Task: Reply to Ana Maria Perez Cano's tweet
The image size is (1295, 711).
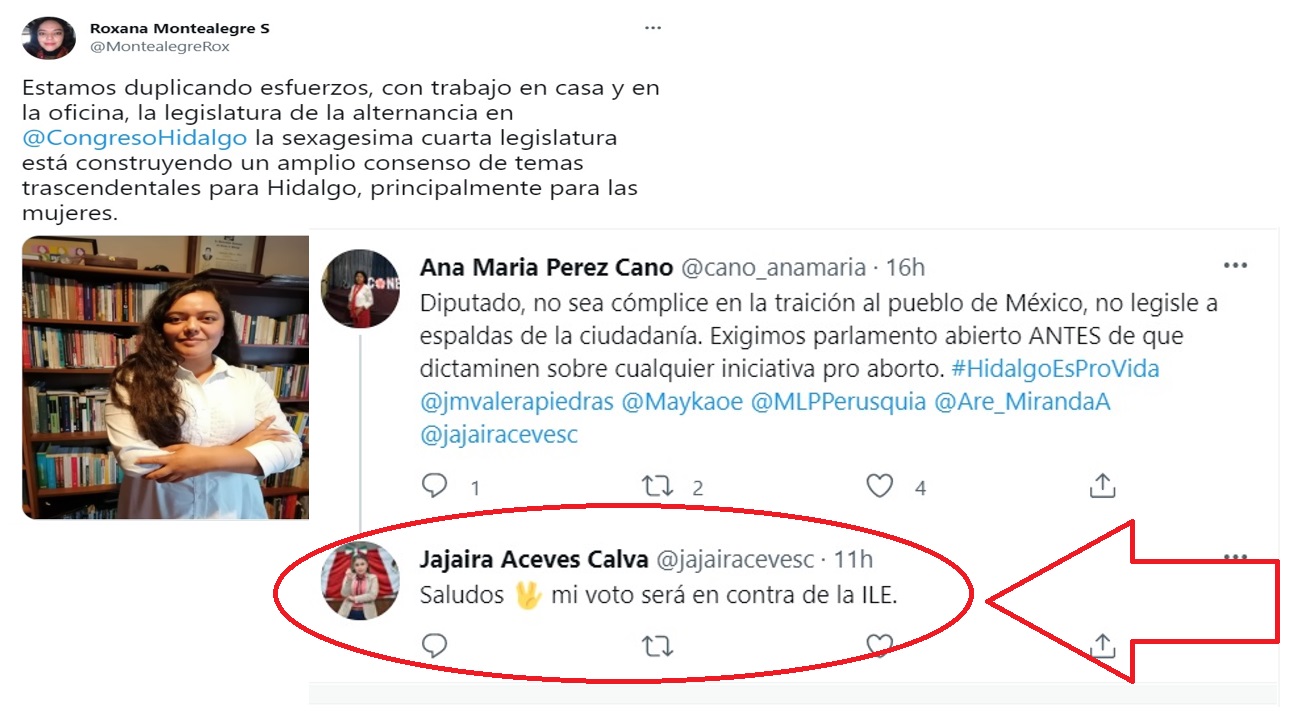Action: pos(434,486)
